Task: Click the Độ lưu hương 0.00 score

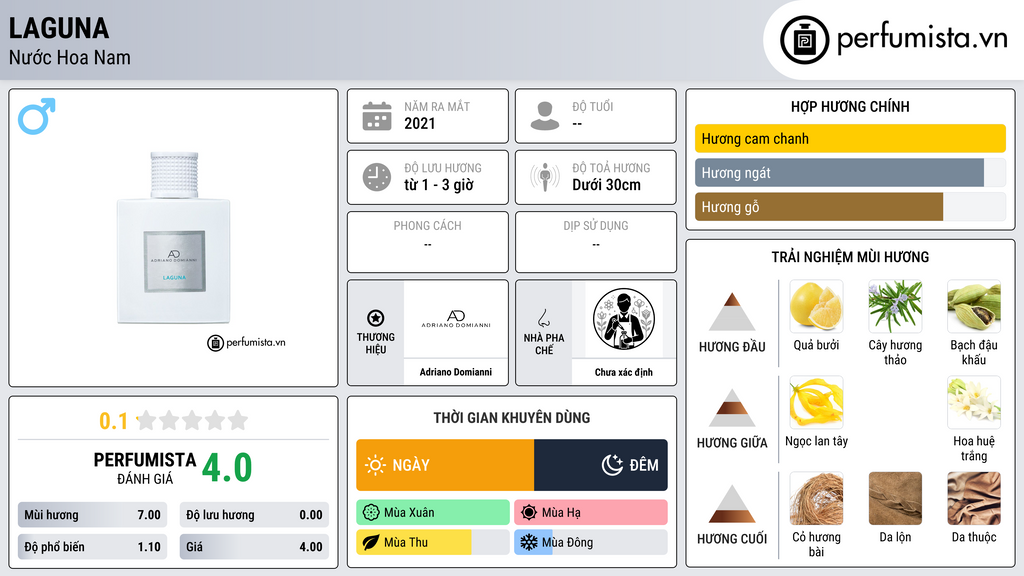Action: tap(254, 515)
